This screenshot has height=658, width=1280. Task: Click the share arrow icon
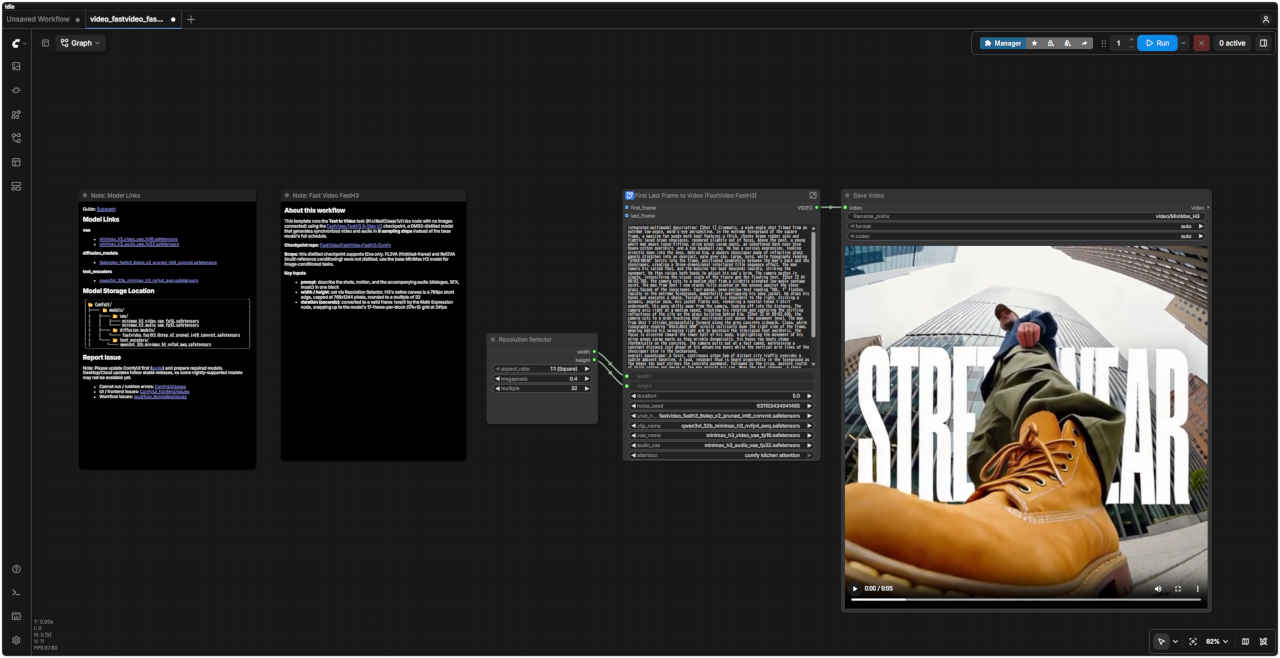pos(1084,43)
